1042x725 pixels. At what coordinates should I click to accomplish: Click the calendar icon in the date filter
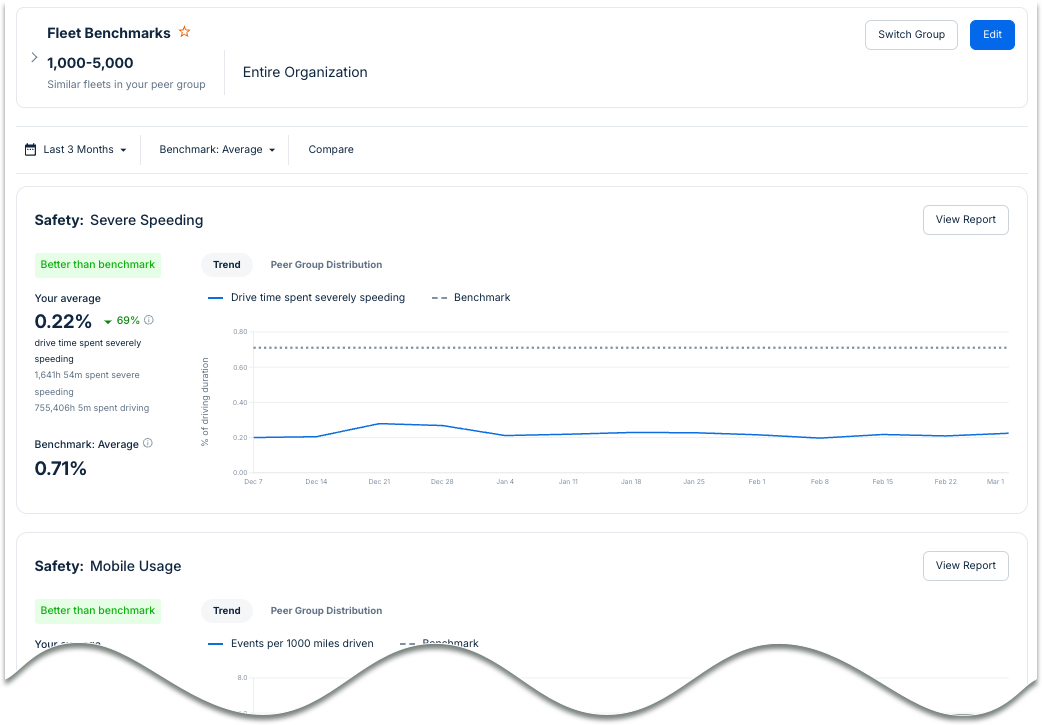[x=29, y=148]
